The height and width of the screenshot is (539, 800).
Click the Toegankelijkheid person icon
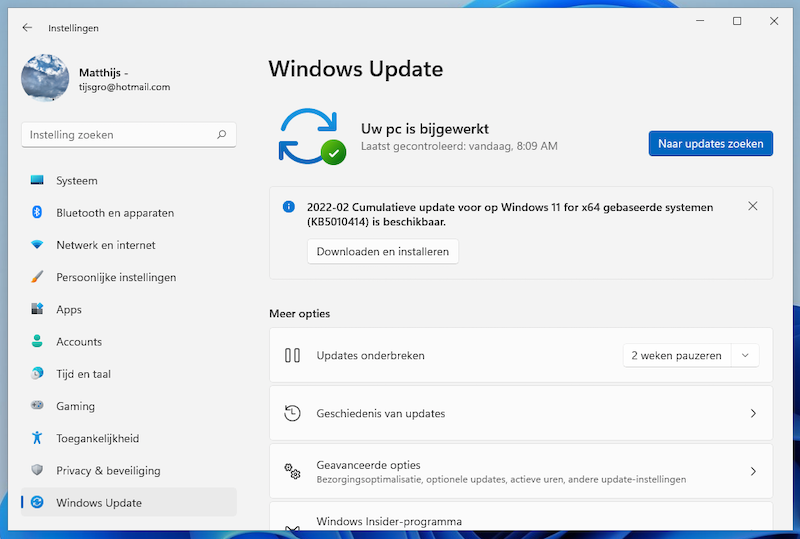coord(37,438)
